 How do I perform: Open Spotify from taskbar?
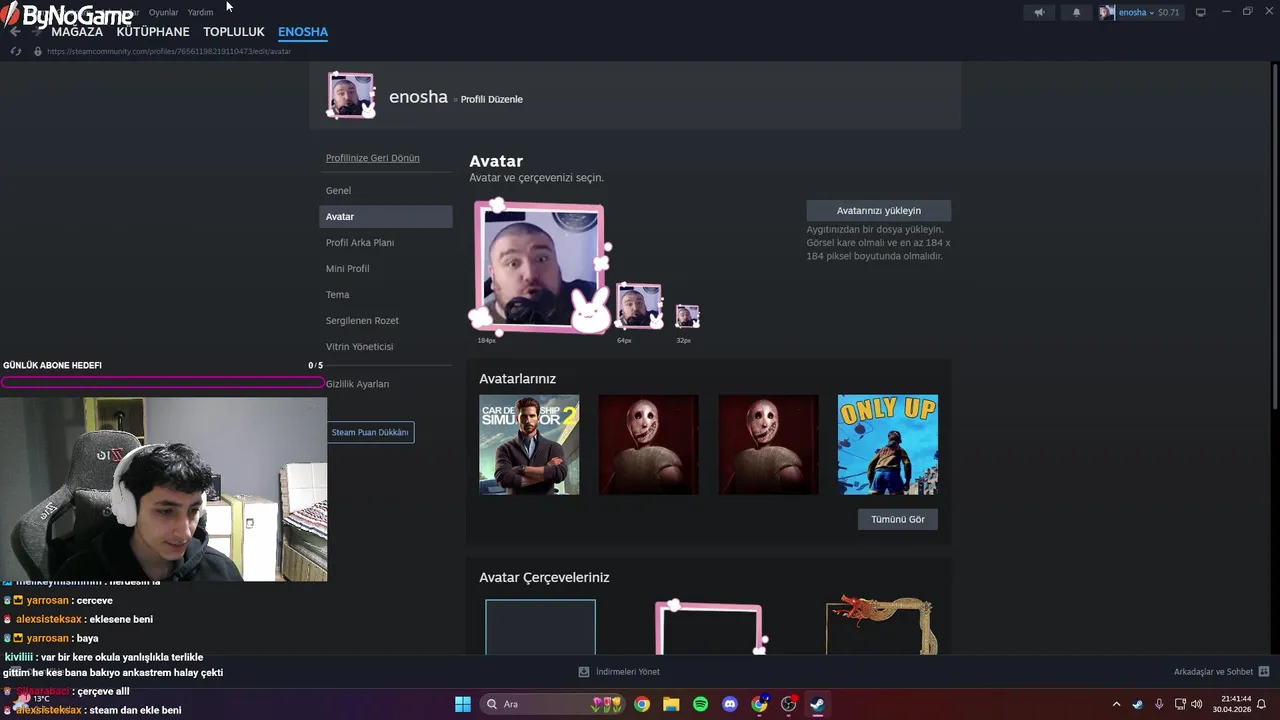point(701,704)
